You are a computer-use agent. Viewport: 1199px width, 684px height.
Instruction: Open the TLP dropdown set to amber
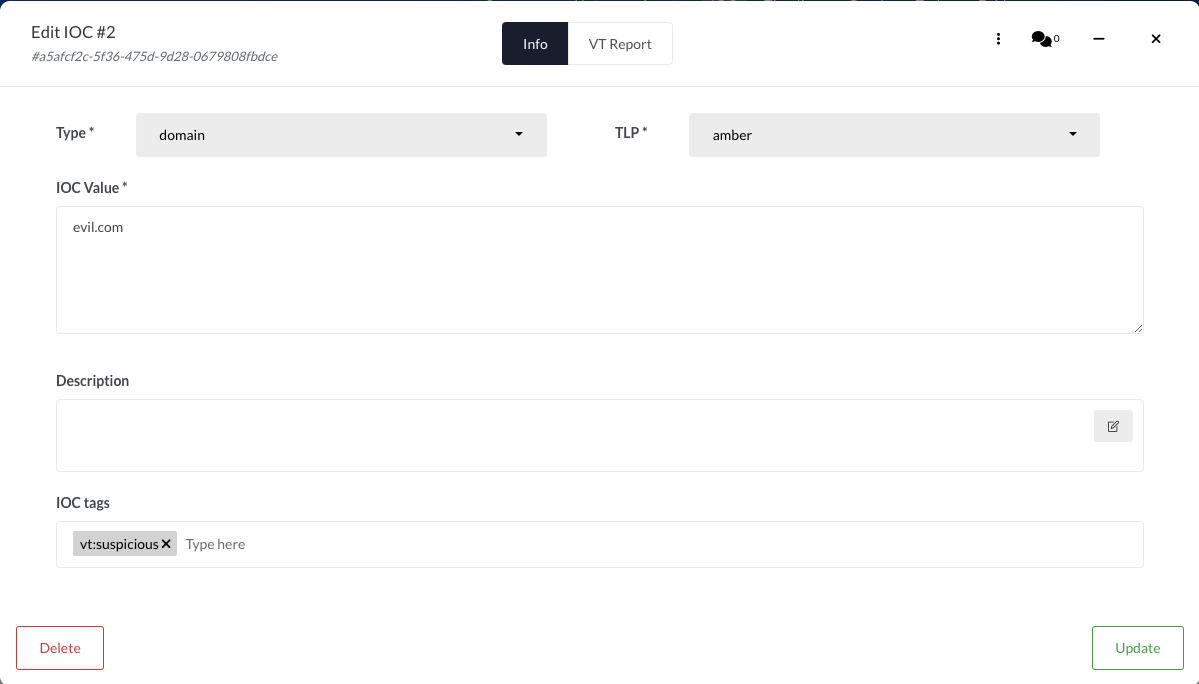(x=894, y=135)
